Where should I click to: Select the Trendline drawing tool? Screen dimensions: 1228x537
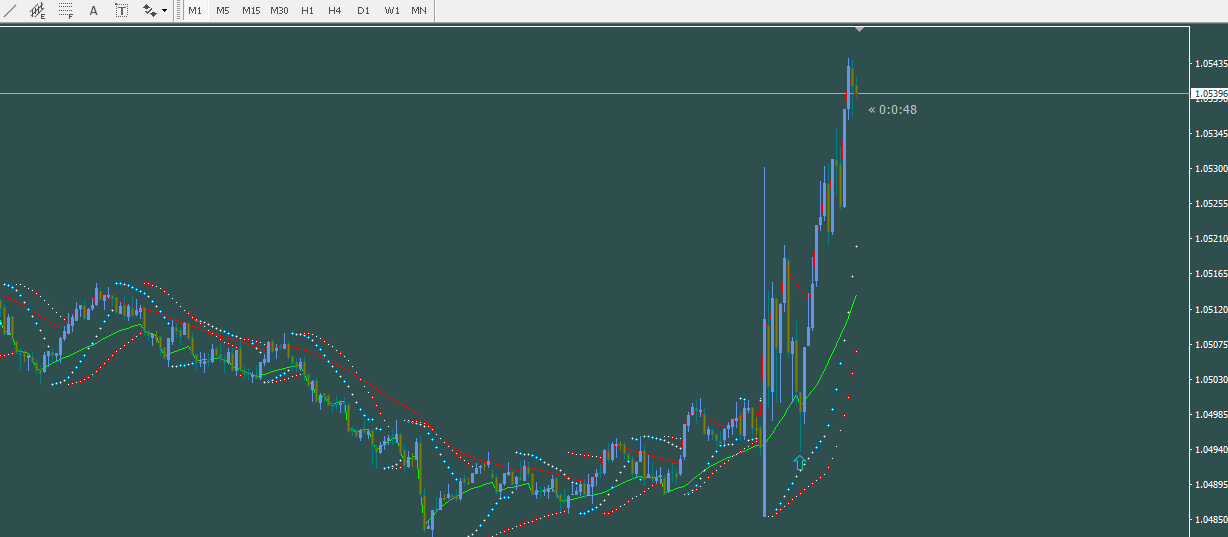(x=11, y=11)
